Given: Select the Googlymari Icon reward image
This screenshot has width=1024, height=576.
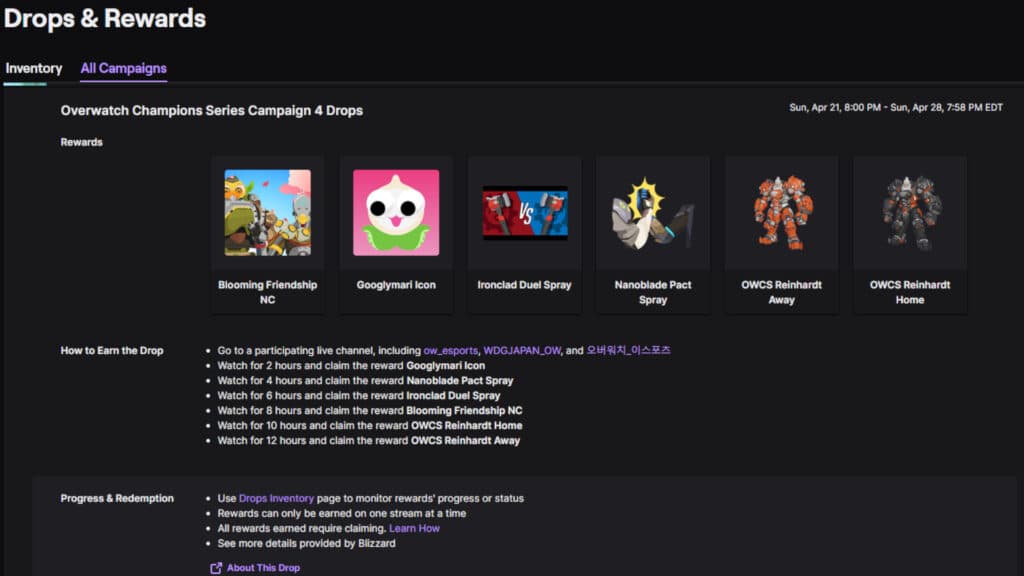Looking at the screenshot, I should [396, 212].
